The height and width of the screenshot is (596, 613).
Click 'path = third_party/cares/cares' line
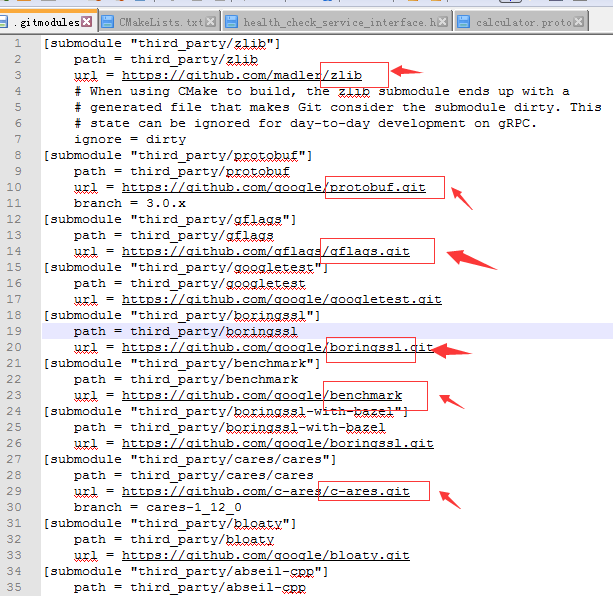point(194,476)
